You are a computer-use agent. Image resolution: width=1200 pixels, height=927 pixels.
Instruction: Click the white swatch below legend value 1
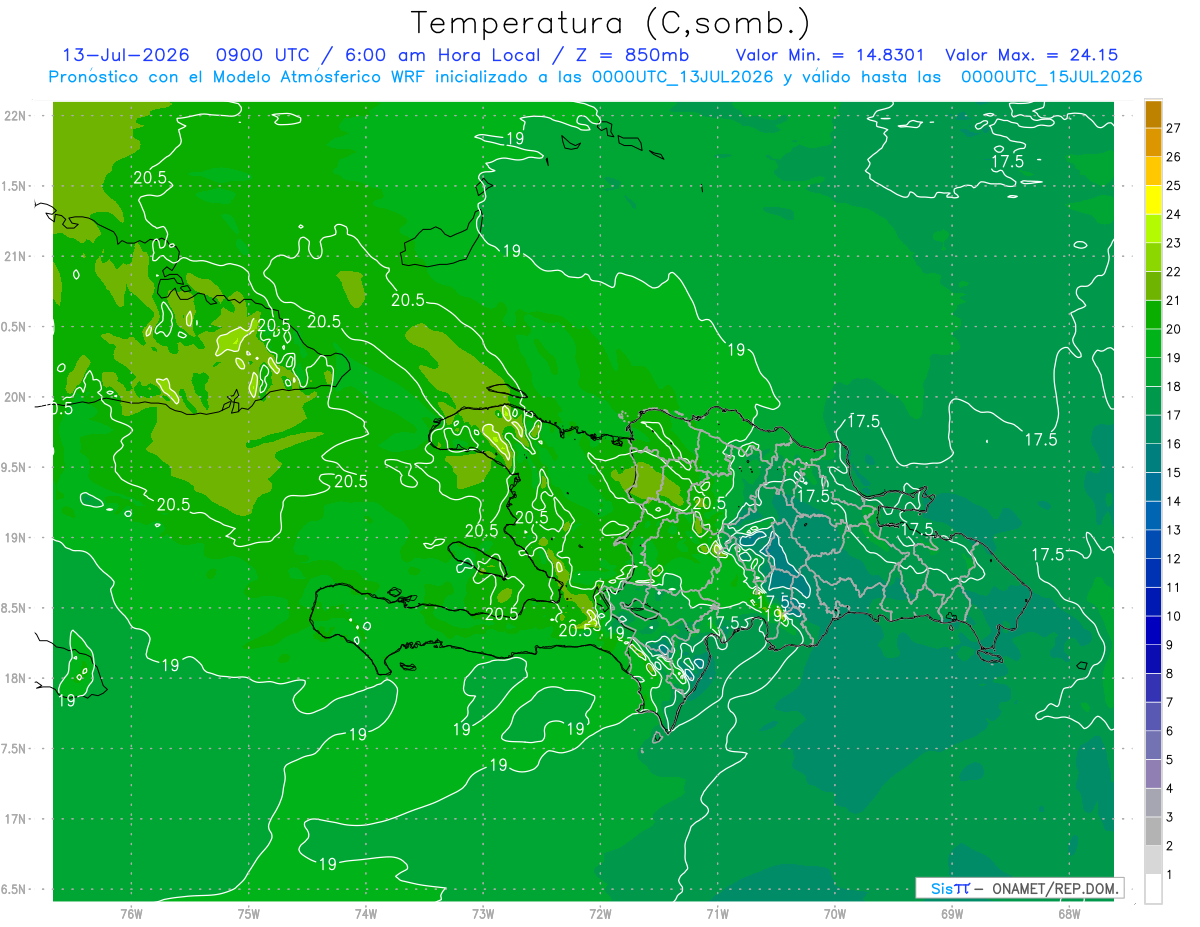point(1153,889)
